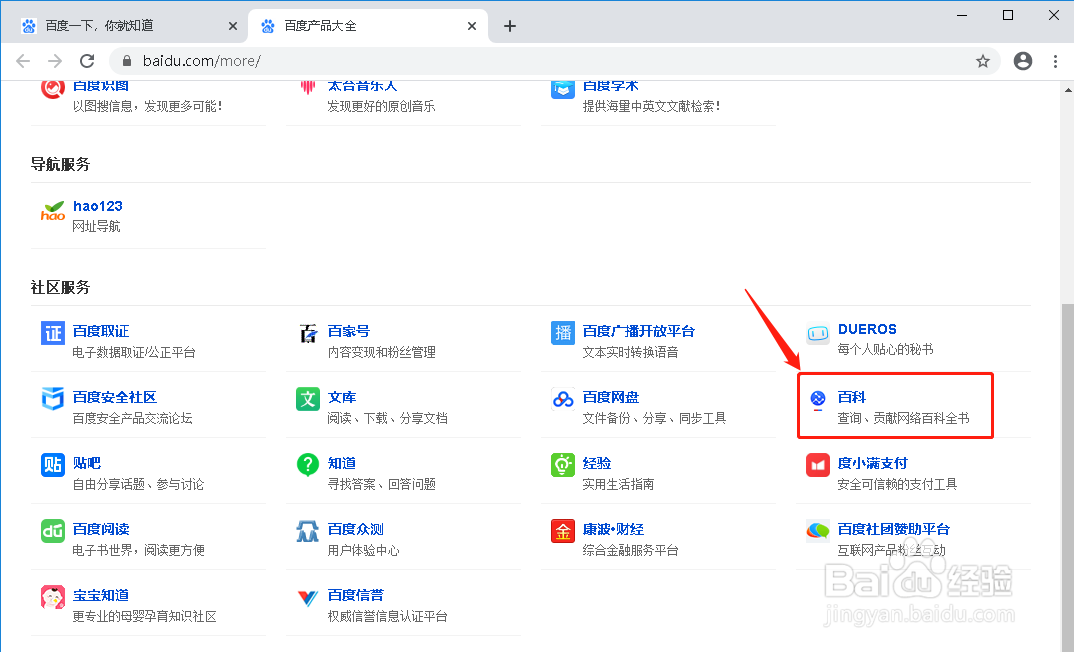Go back with the back arrow
Viewport: 1074px width, 652px height.
coord(23,61)
